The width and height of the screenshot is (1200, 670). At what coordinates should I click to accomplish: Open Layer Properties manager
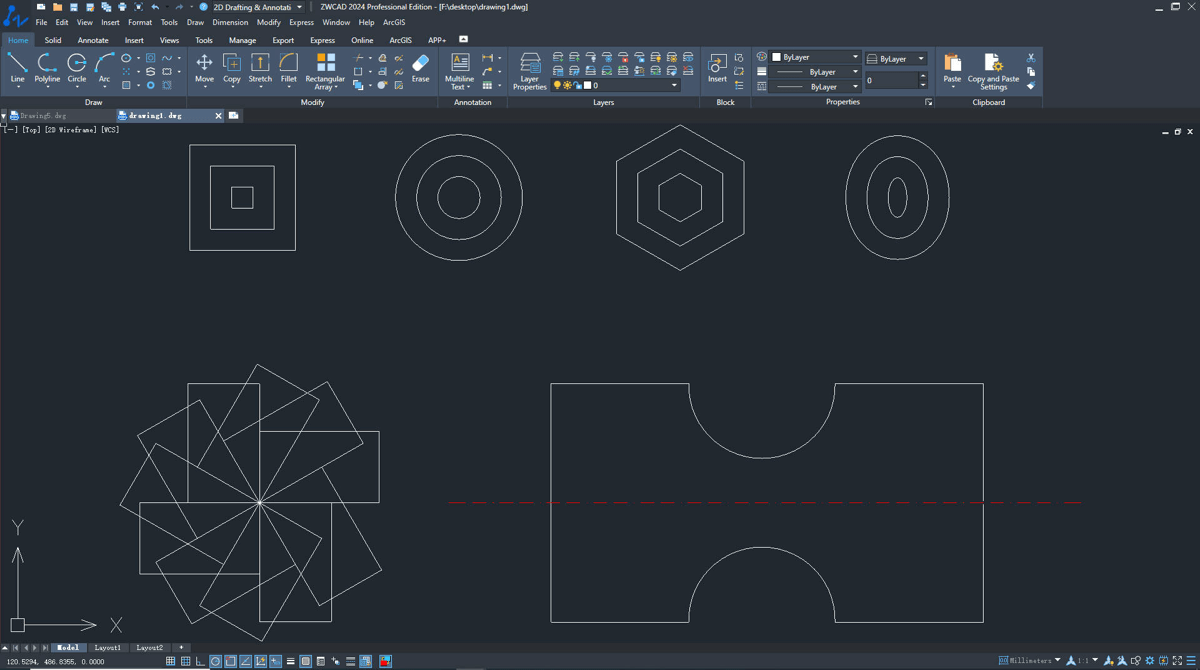530,71
